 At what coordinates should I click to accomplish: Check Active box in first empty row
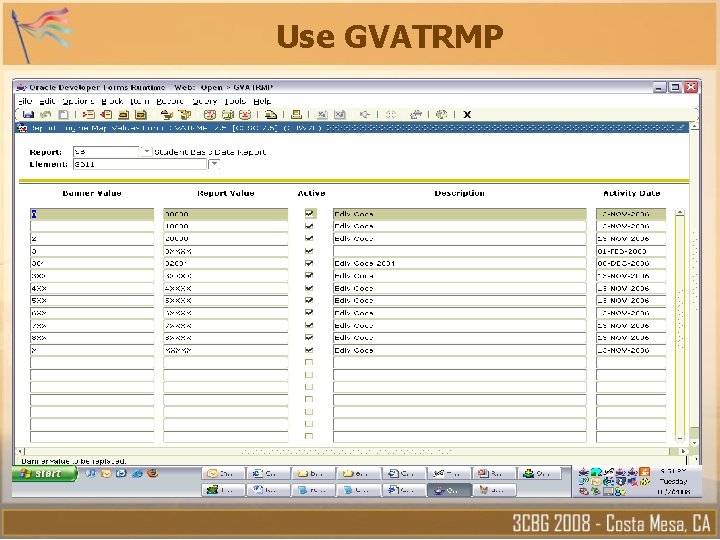(309, 362)
